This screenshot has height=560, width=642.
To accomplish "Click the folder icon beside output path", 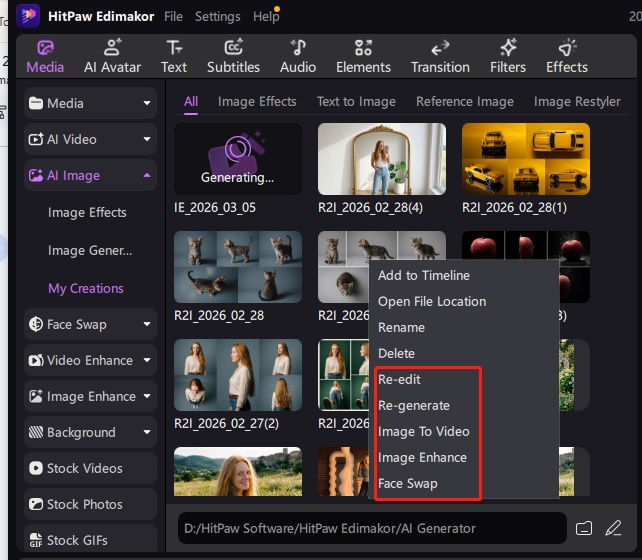I will point(585,527).
